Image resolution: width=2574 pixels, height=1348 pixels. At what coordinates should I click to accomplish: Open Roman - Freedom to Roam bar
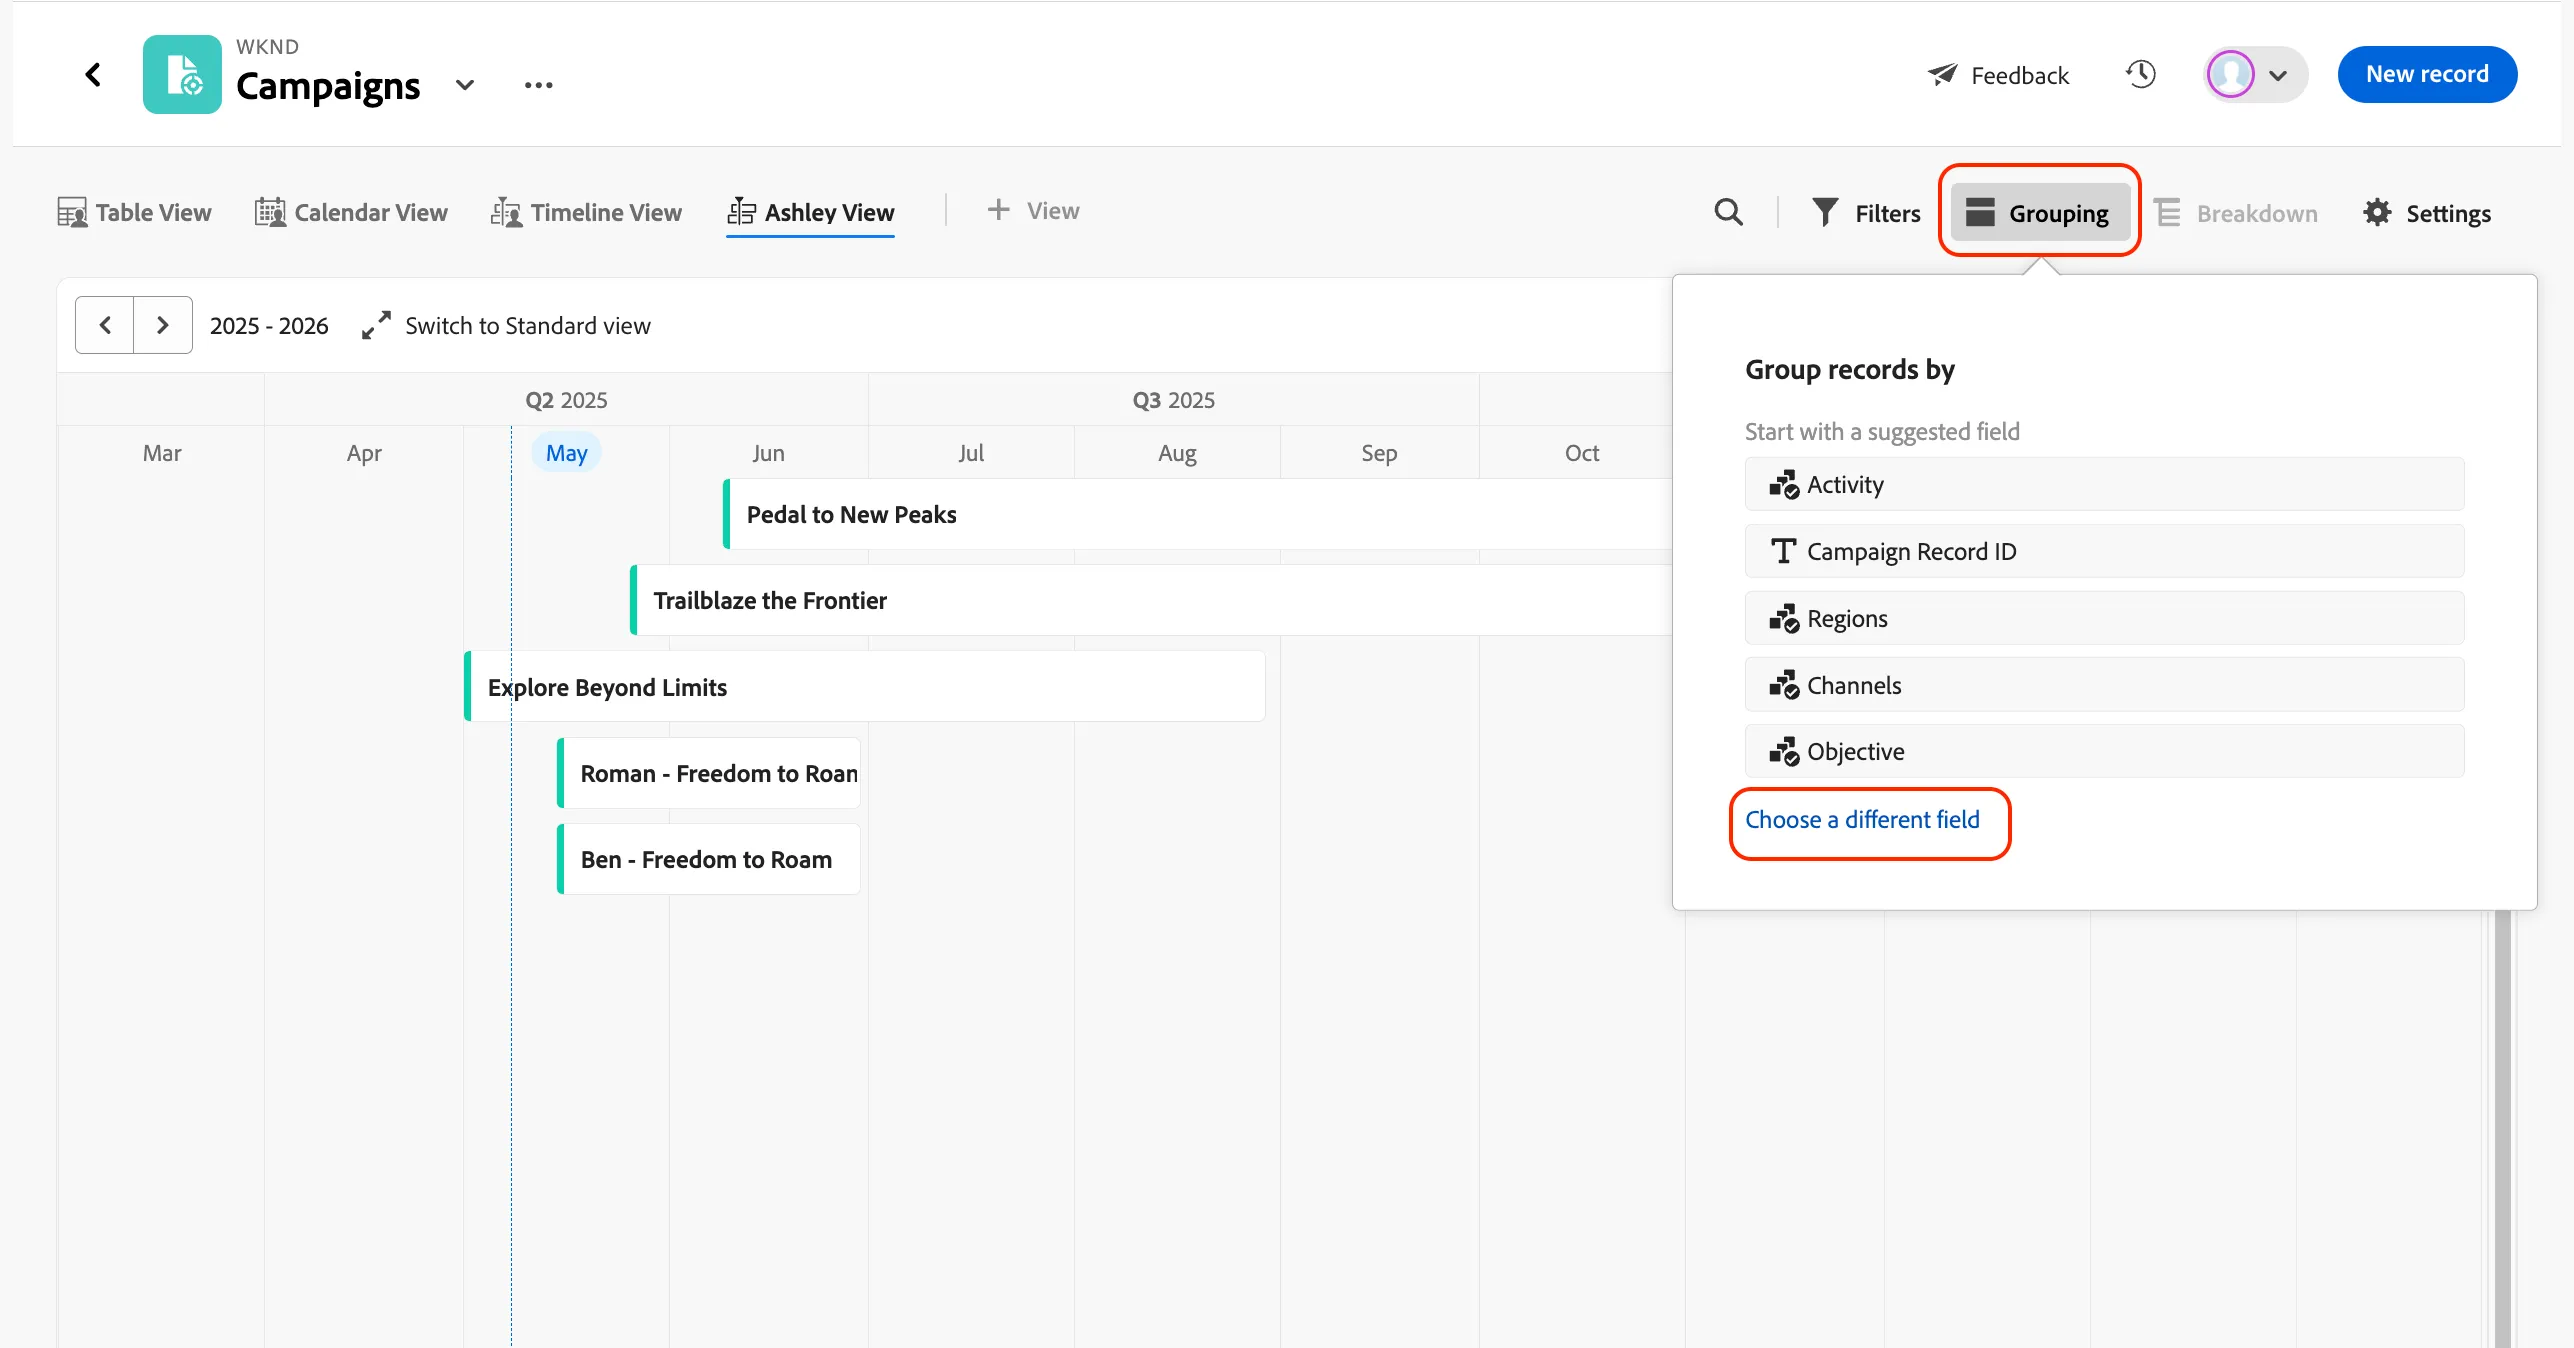(x=709, y=773)
